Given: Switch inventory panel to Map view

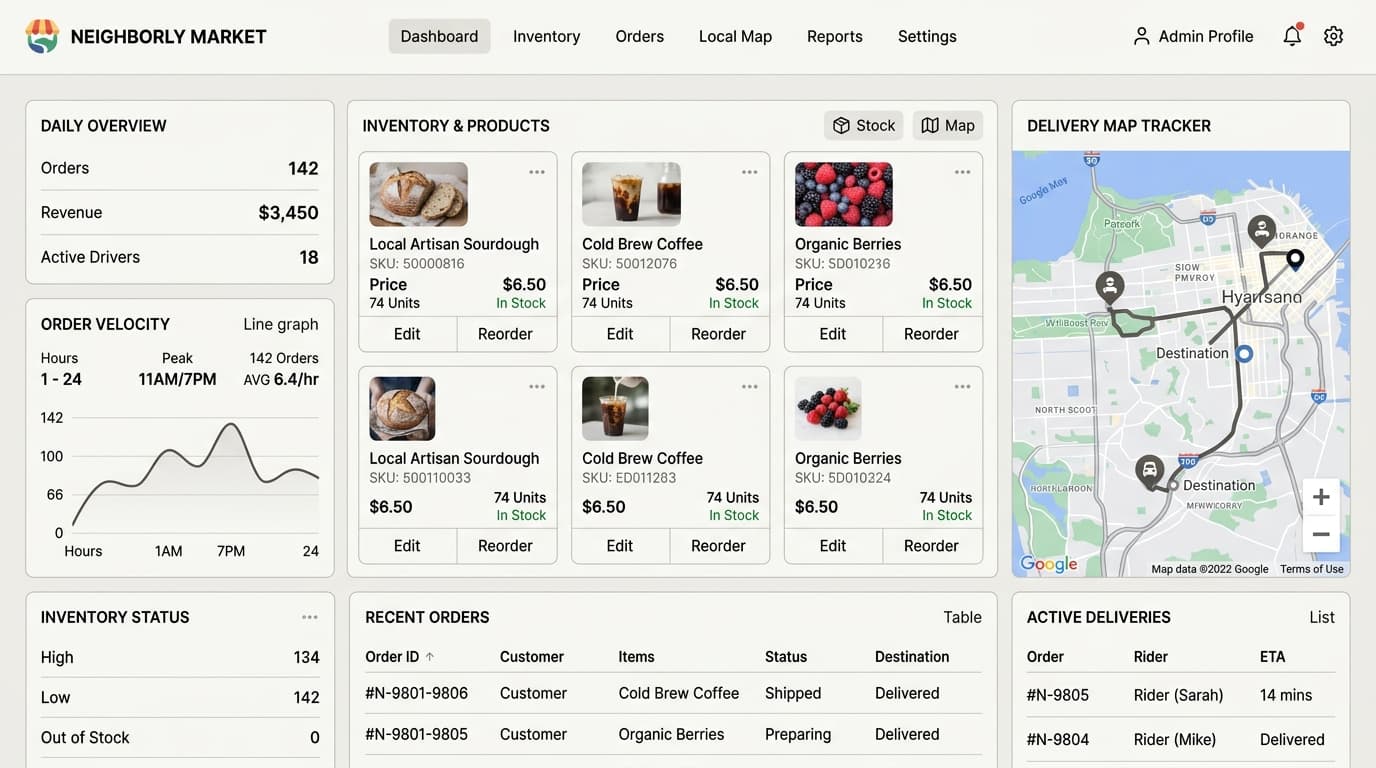Looking at the screenshot, I should [x=948, y=125].
